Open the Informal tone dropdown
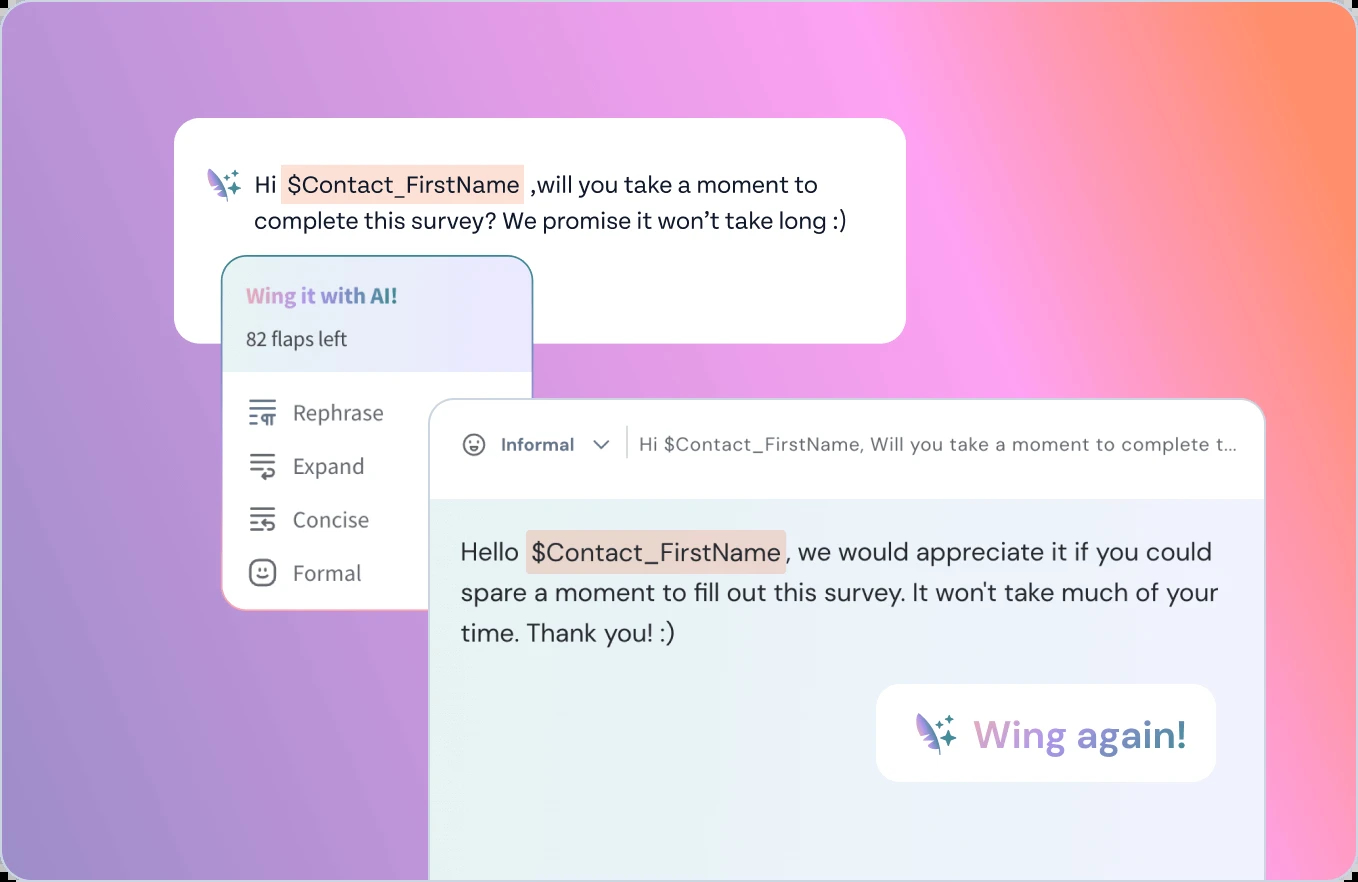1358x882 pixels. pos(536,445)
